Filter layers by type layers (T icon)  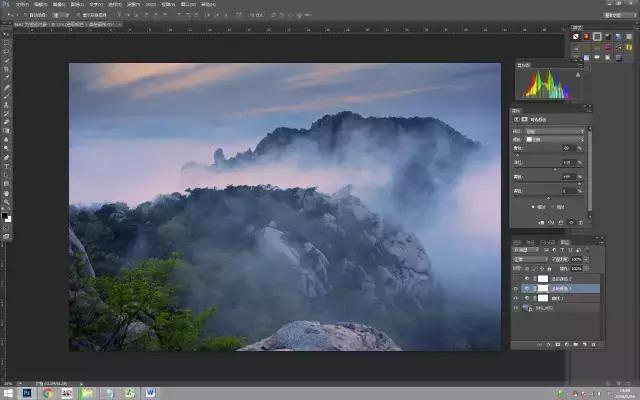[x=562, y=250]
